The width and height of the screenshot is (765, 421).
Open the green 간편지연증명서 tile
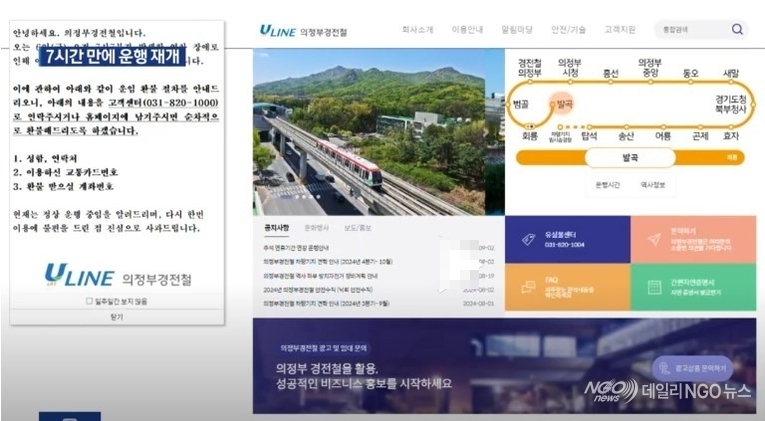pos(693,287)
